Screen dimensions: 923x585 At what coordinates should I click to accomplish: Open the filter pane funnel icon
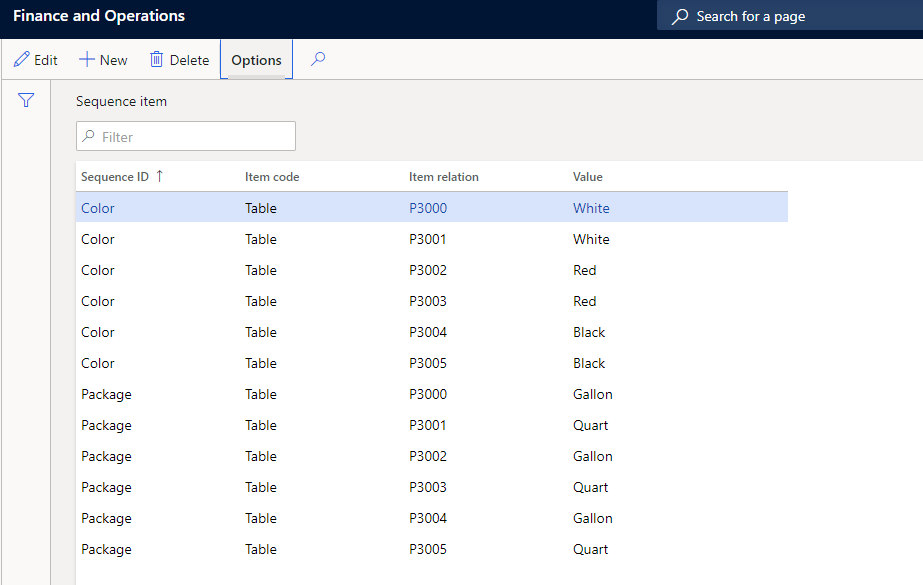pyautogui.click(x=26, y=100)
